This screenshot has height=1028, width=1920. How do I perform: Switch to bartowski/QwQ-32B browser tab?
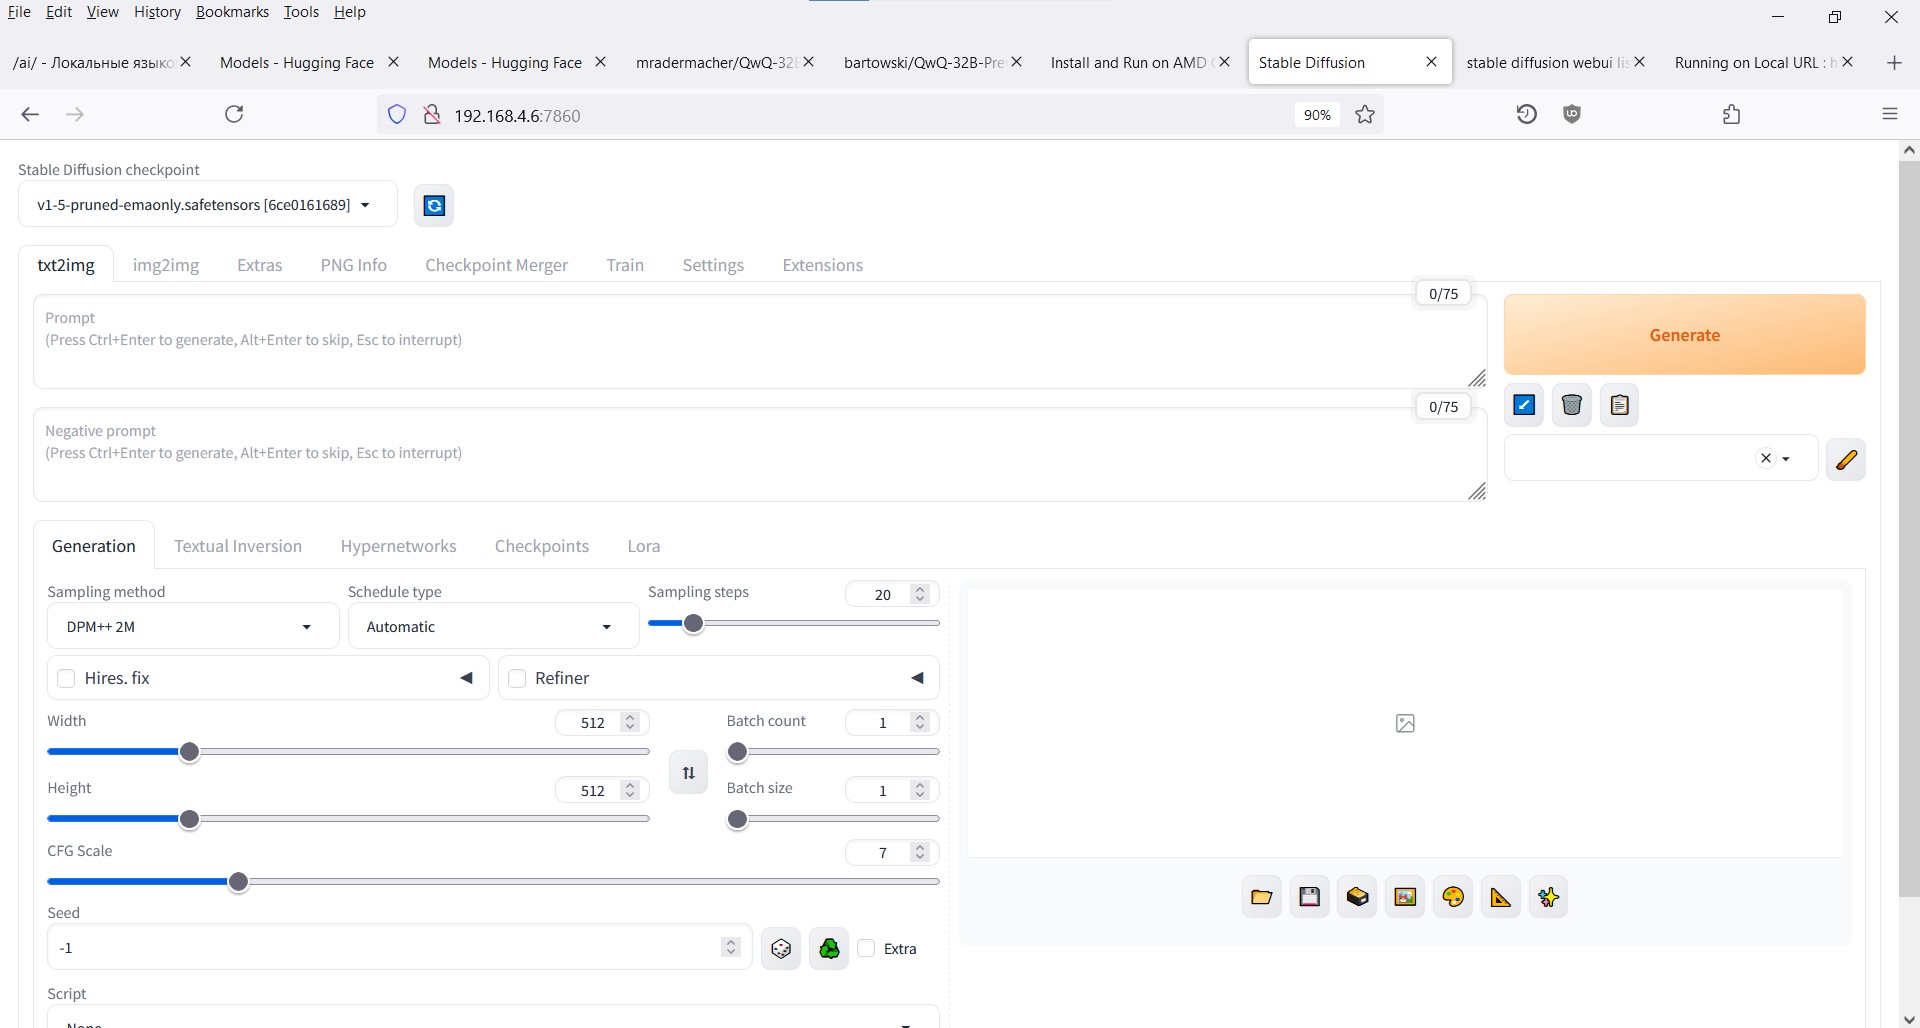click(x=926, y=62)
